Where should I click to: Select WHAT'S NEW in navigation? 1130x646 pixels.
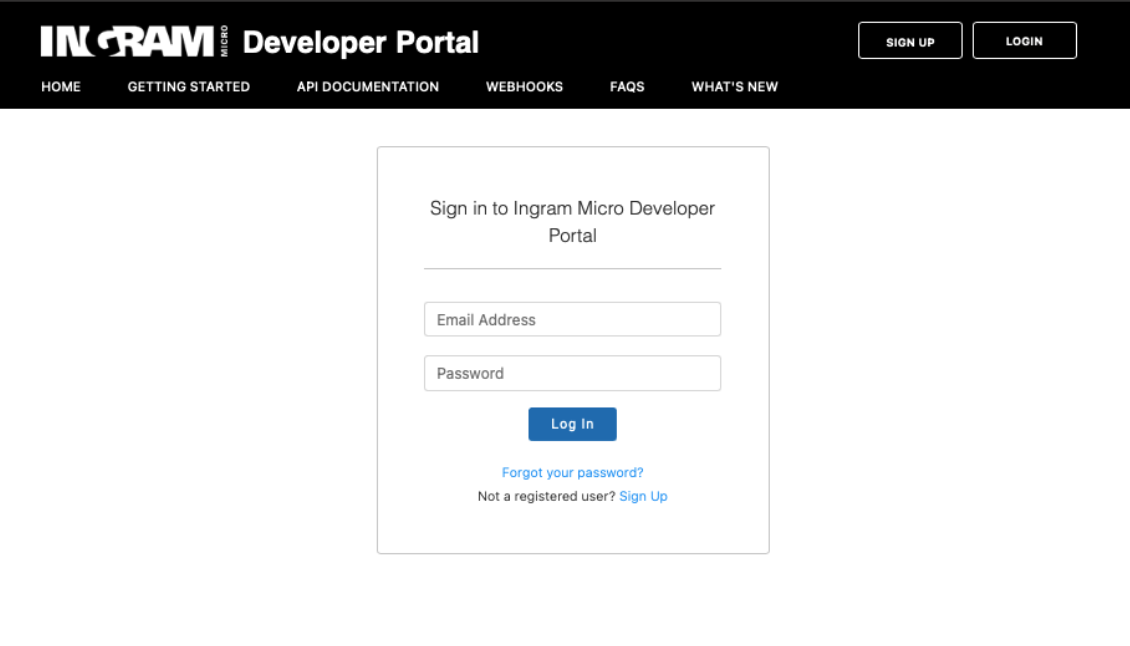pos(734,87)
